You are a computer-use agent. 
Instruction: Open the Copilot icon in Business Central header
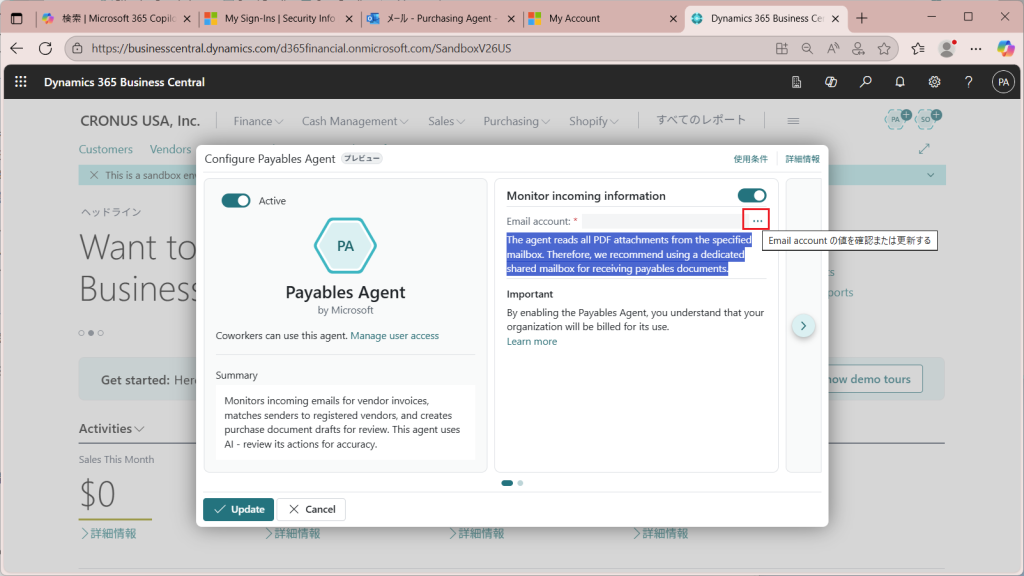[x=831, y=82]
